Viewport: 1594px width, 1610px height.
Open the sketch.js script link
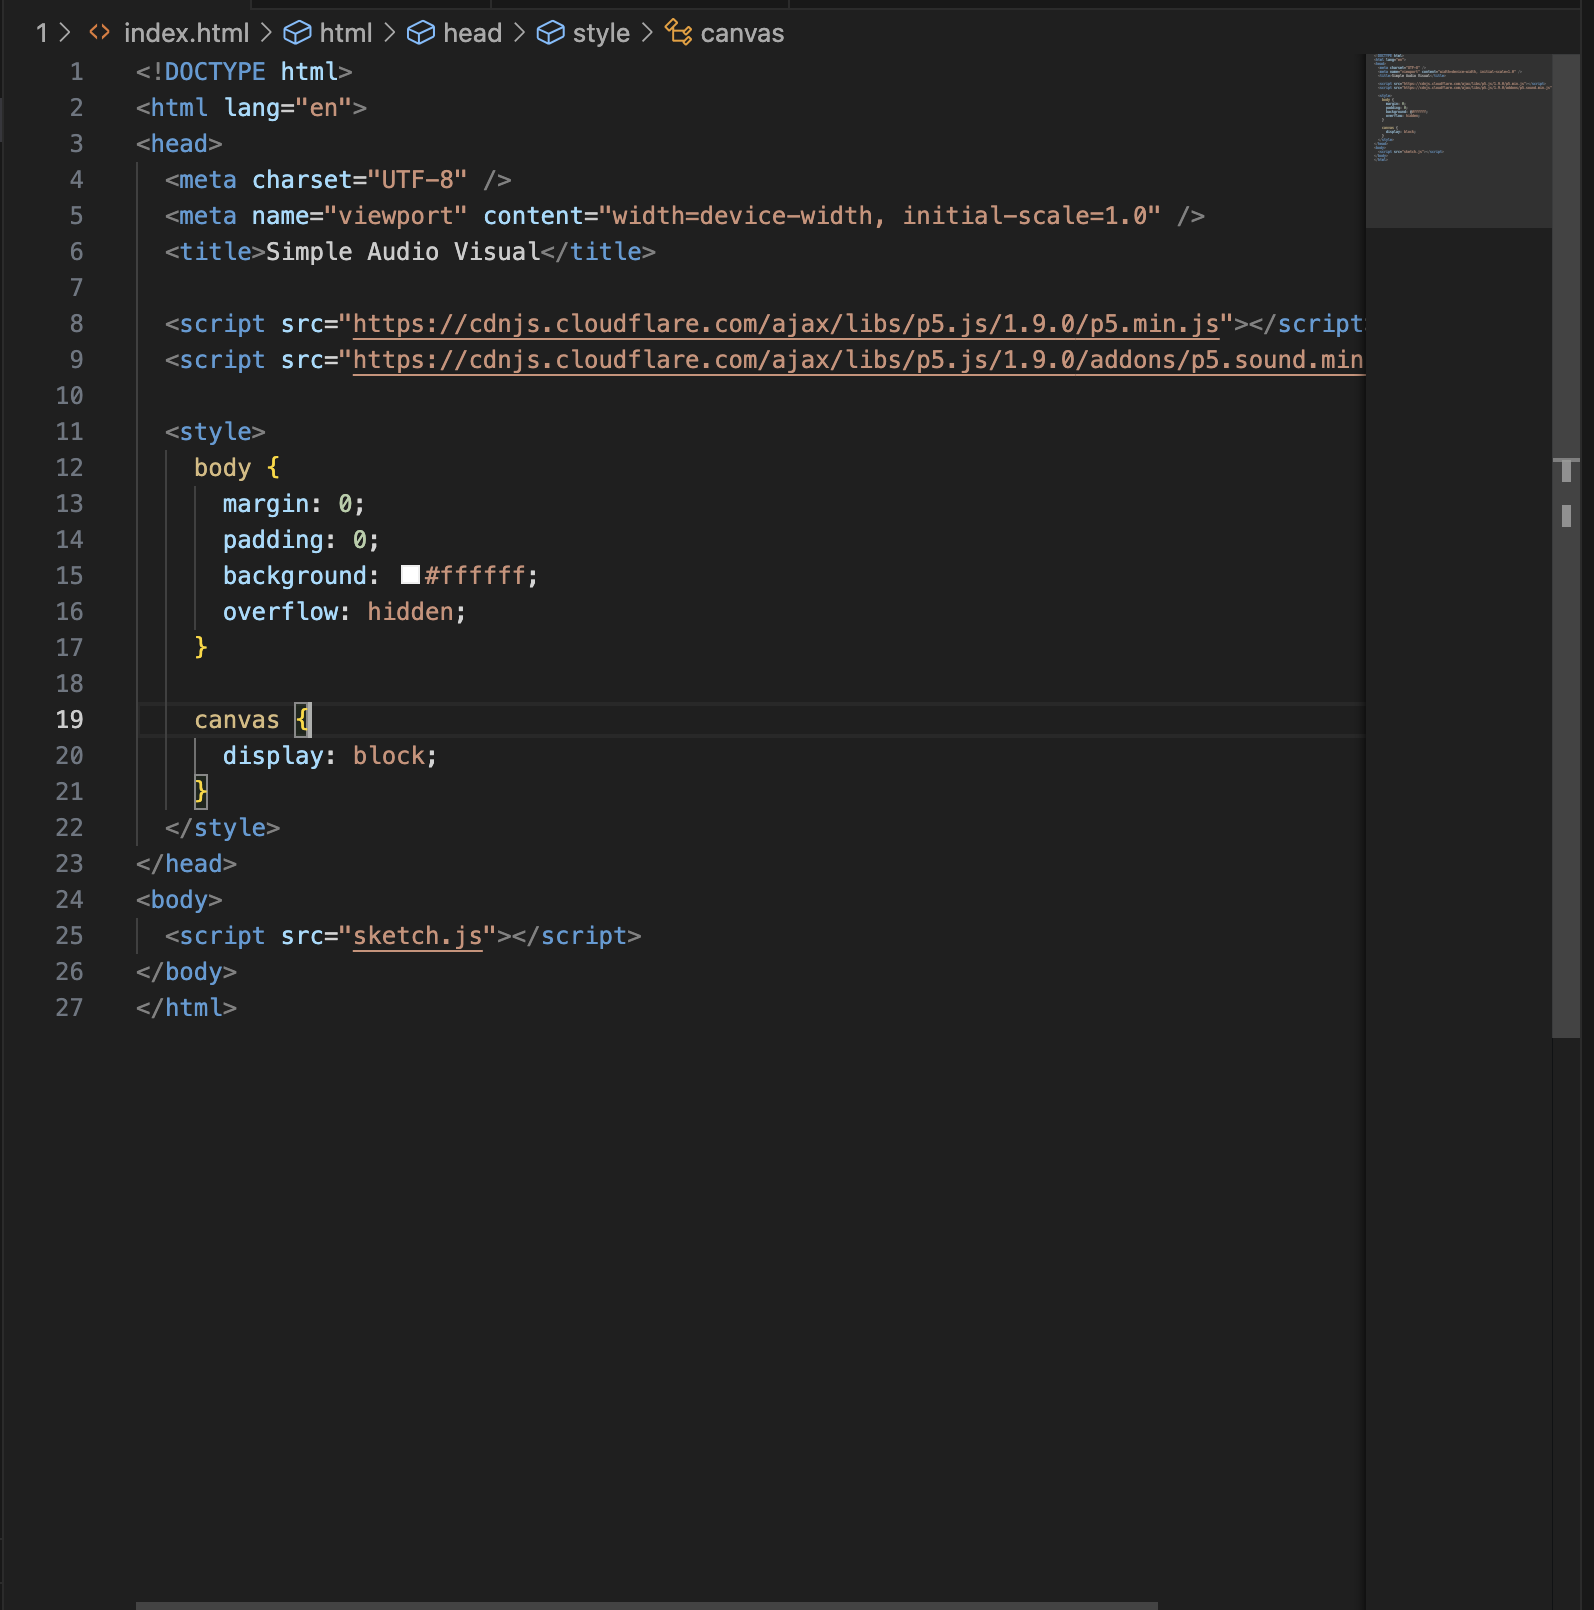coord(417,936)
